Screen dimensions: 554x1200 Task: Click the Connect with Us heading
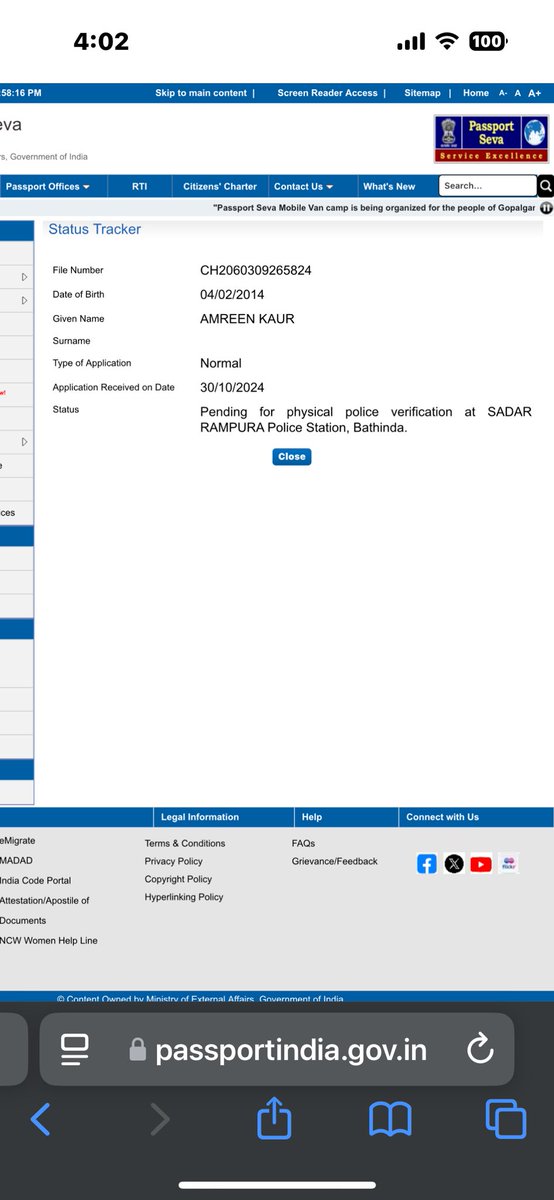pos(442,817)
